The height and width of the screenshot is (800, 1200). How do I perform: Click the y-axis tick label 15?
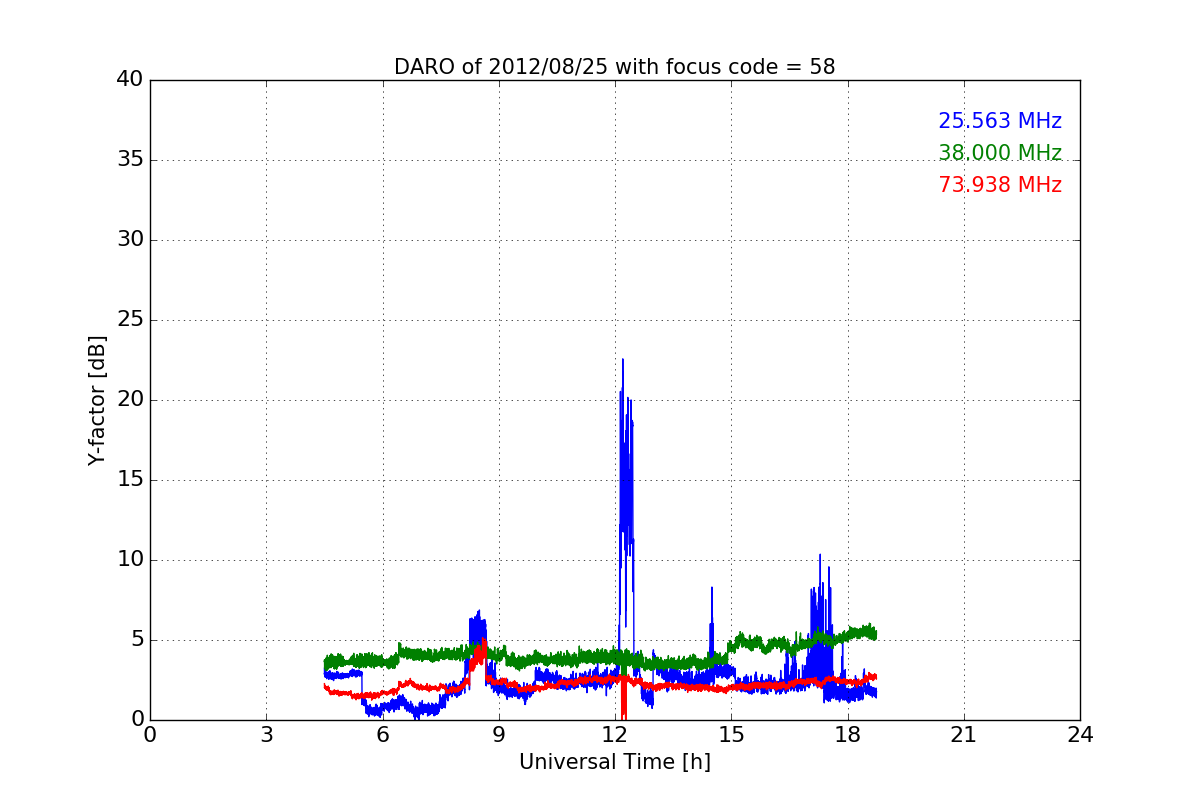[x=130, y=480]
